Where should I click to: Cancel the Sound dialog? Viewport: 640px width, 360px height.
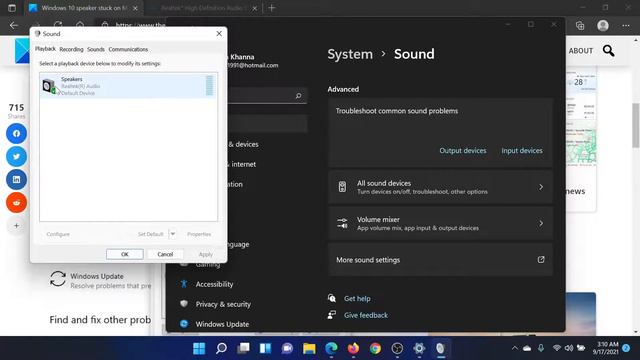tap(165, 254)
